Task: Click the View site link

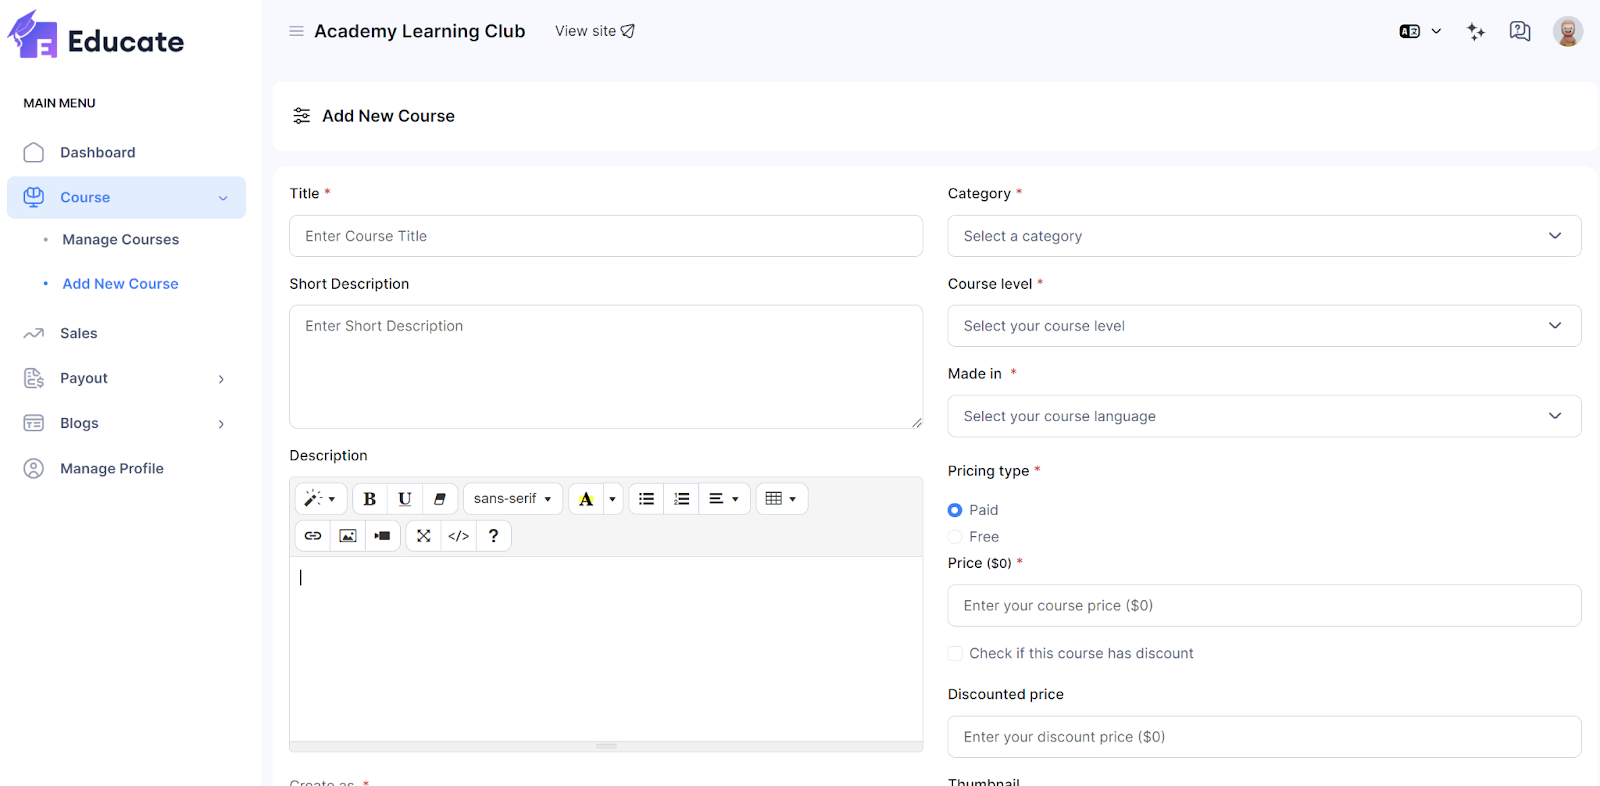Action: coord(595,31)
